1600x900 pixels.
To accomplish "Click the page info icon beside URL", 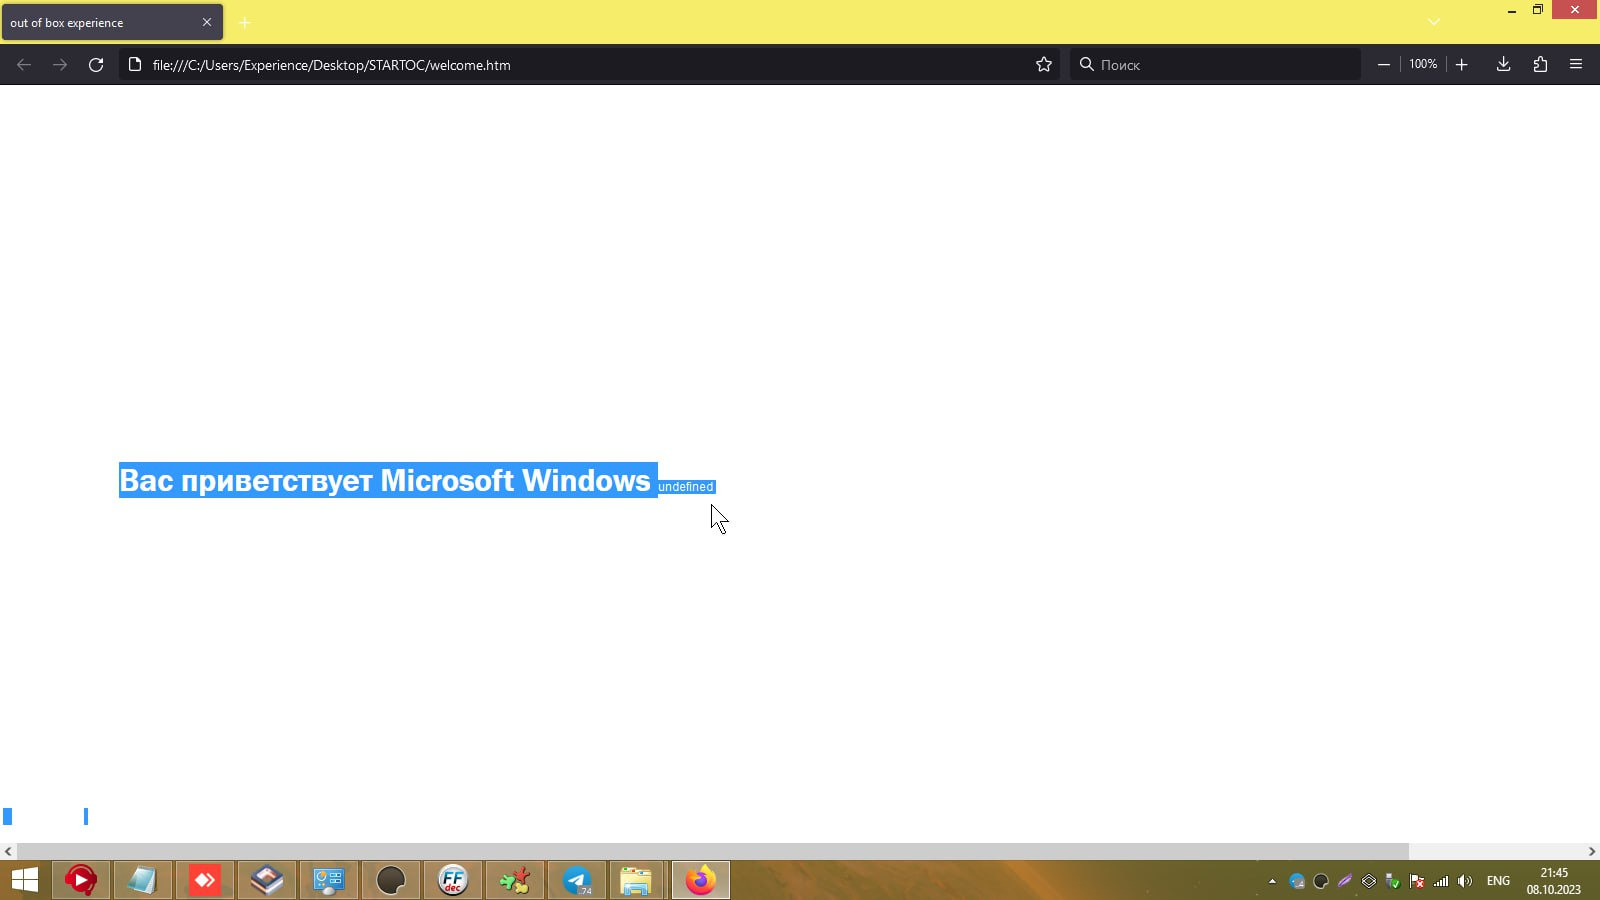I will 135,65.
